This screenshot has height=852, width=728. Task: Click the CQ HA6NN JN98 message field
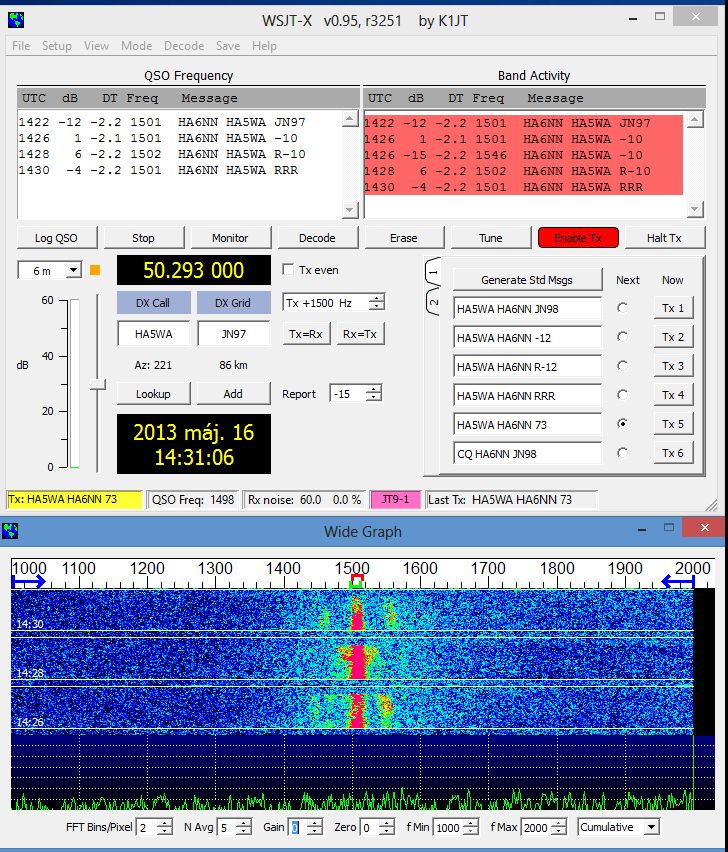tap(528, 453)
